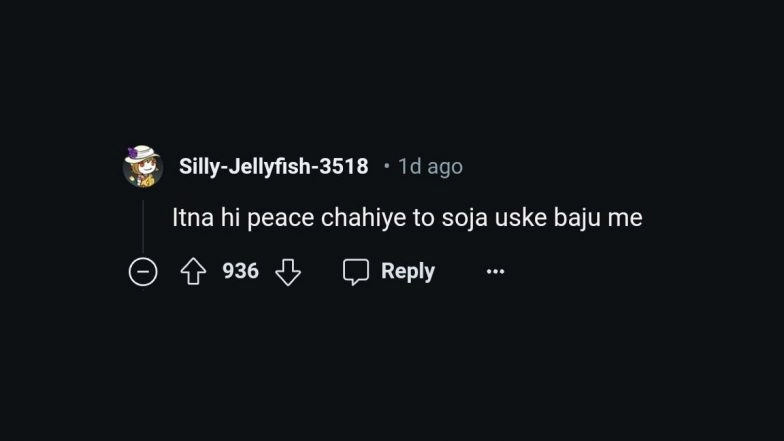Click the Reply text label

tap(408, 271)
